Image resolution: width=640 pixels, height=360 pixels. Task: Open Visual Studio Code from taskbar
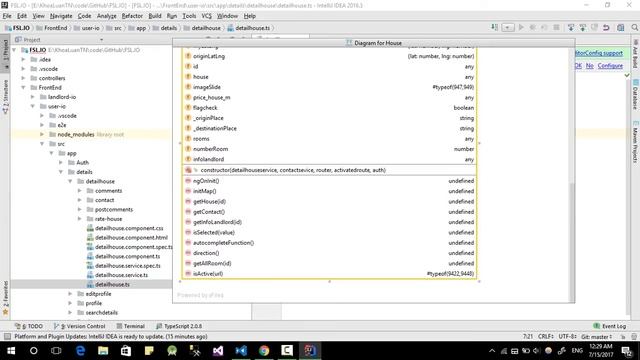pyautogui.click(x=241, y=351)
